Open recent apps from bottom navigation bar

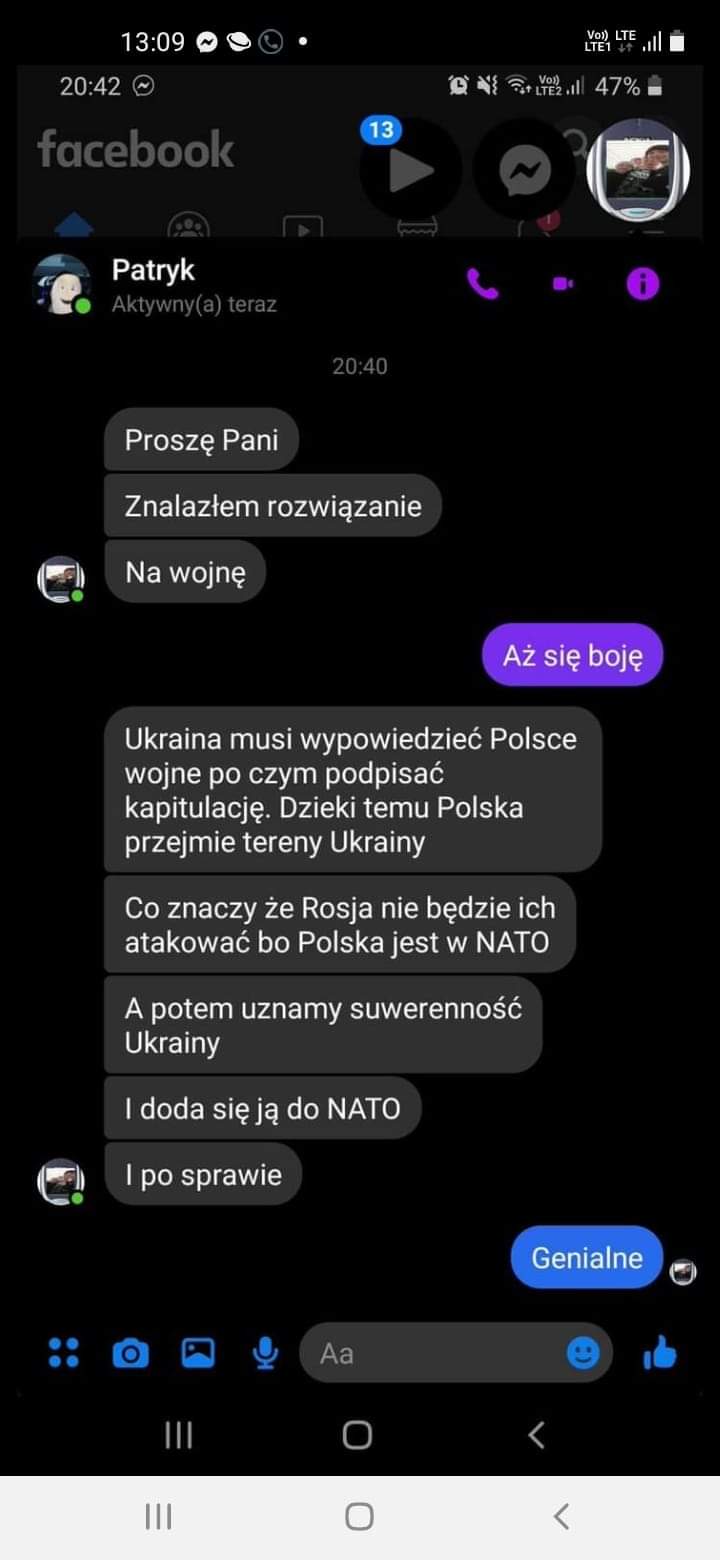coord(158,1517)
